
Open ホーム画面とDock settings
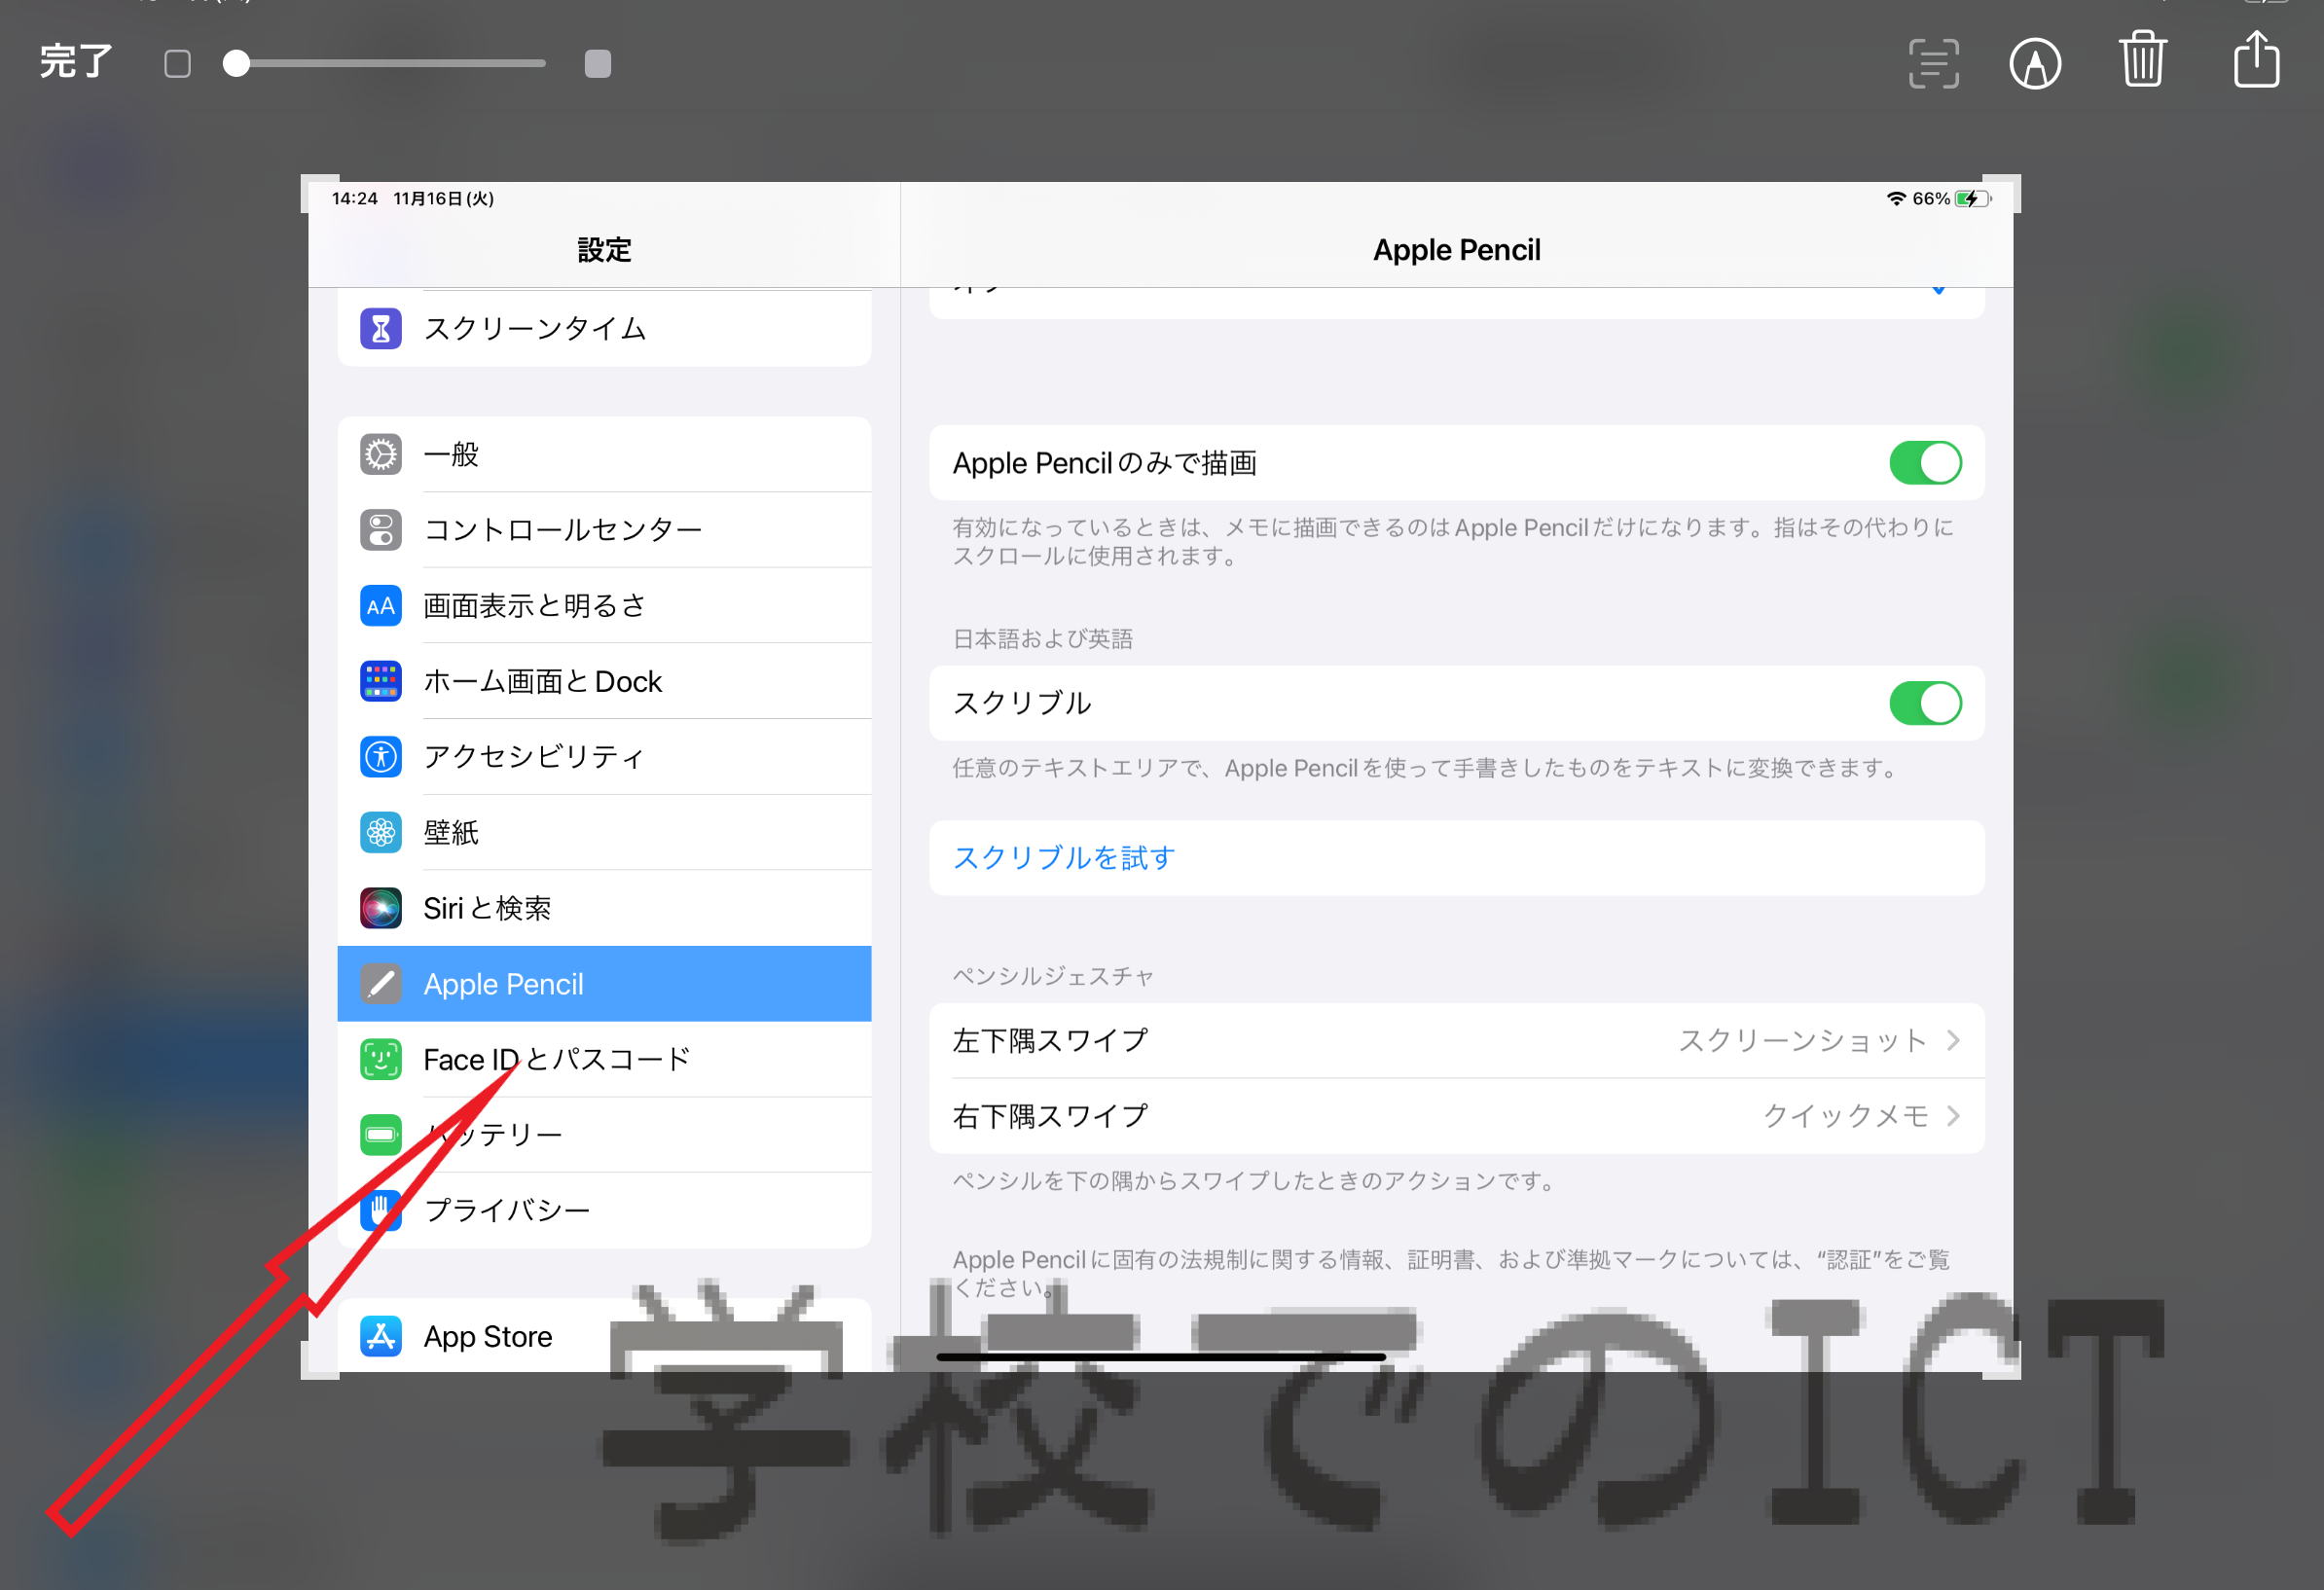click(x=604, y=681)
